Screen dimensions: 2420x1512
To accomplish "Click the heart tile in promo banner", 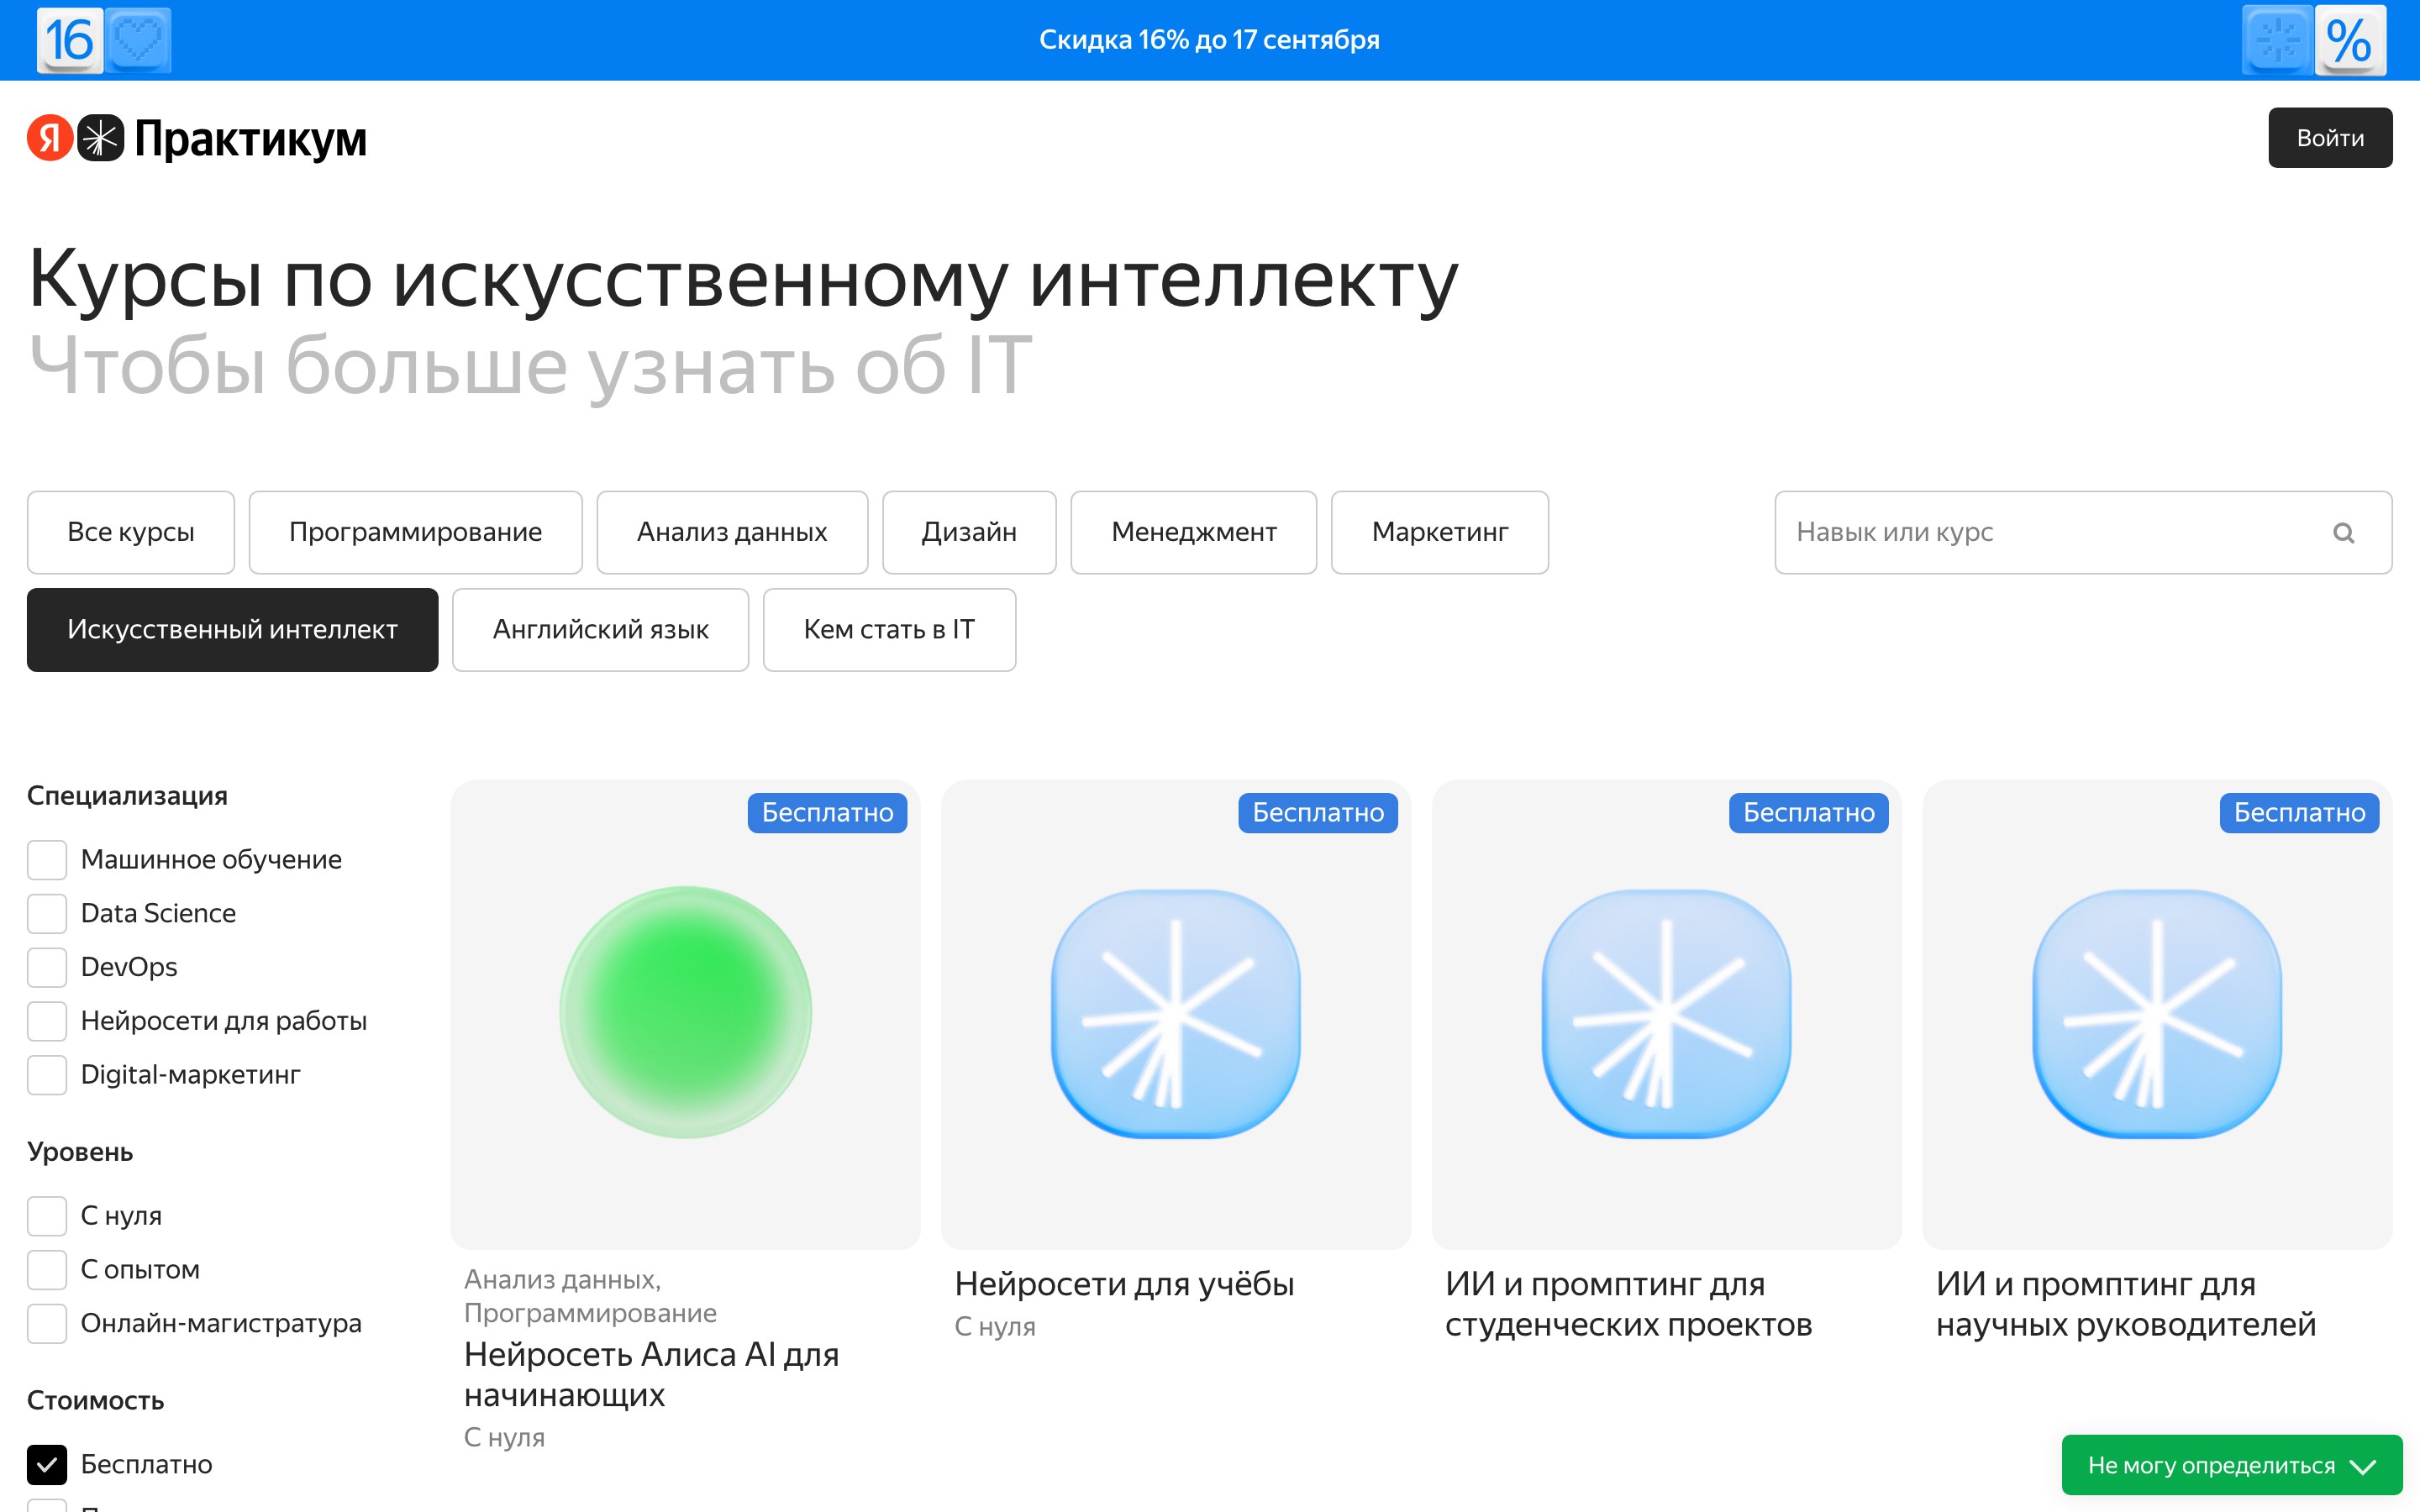I will [x=138, y=40].
